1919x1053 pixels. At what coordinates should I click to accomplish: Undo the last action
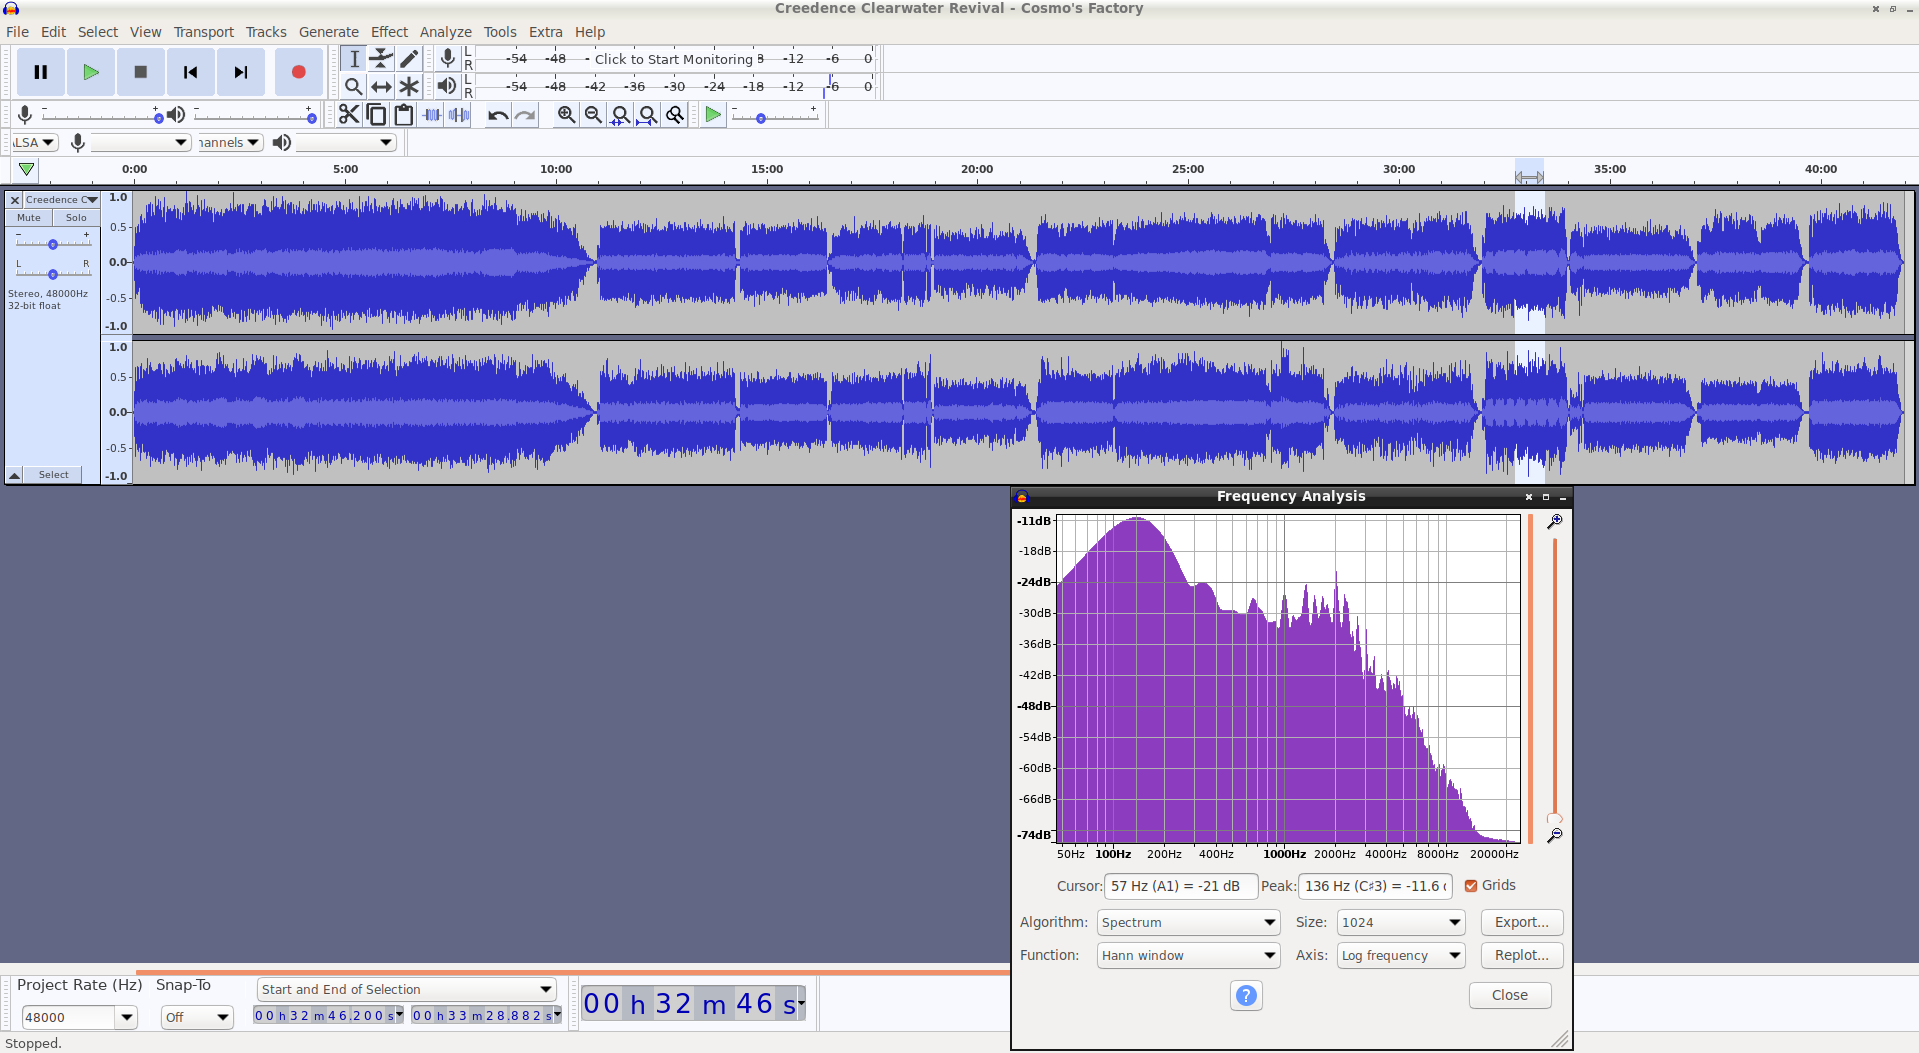[x=497, y=115]
